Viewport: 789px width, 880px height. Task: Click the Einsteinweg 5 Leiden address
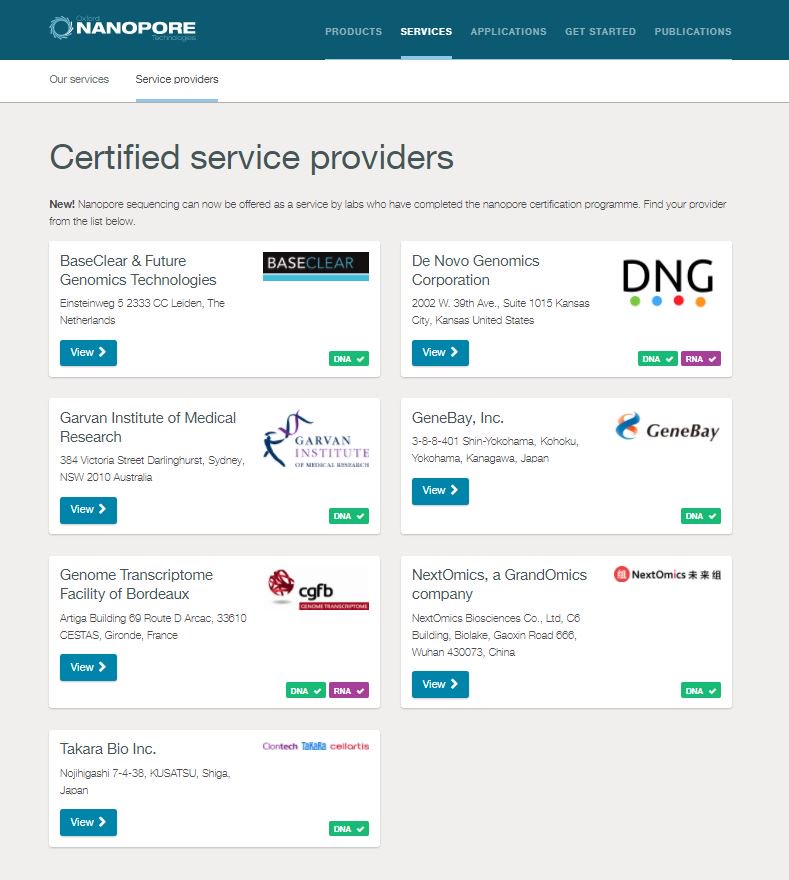143,311
